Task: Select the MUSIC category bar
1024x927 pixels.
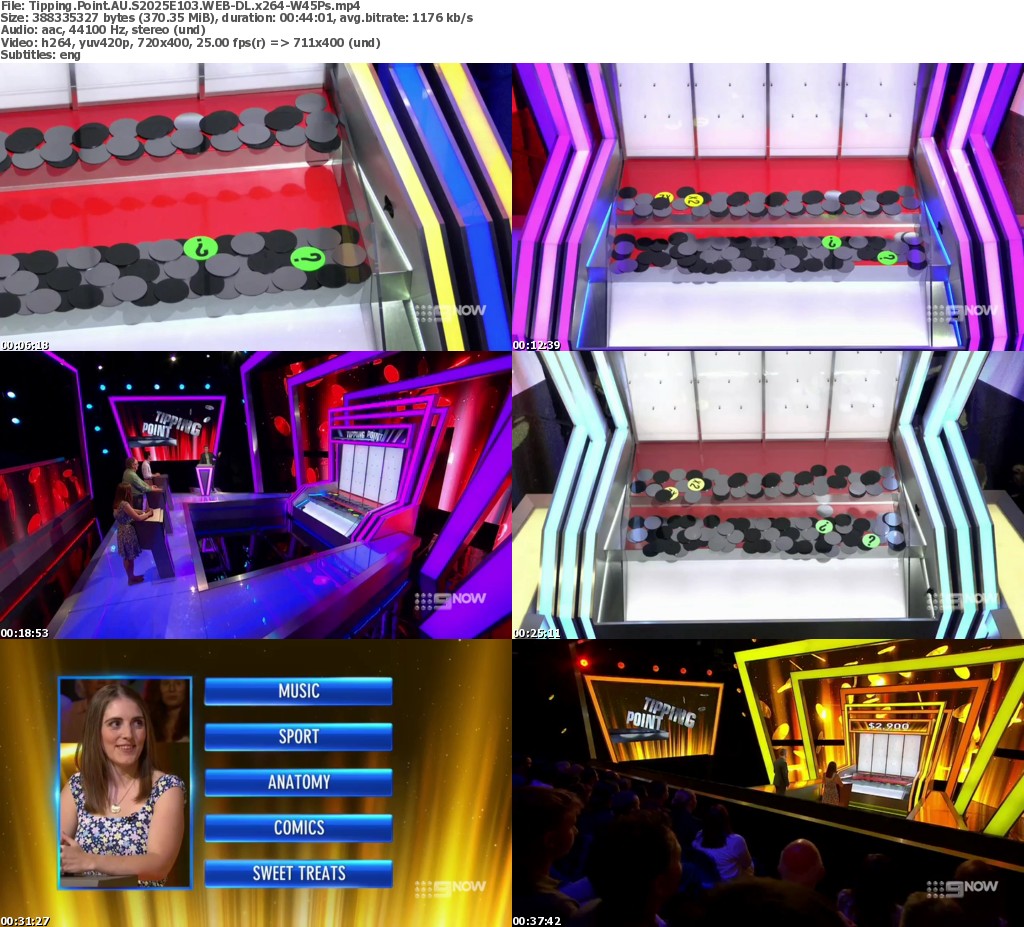Action: pyautogui.click(x=298, y=691)
